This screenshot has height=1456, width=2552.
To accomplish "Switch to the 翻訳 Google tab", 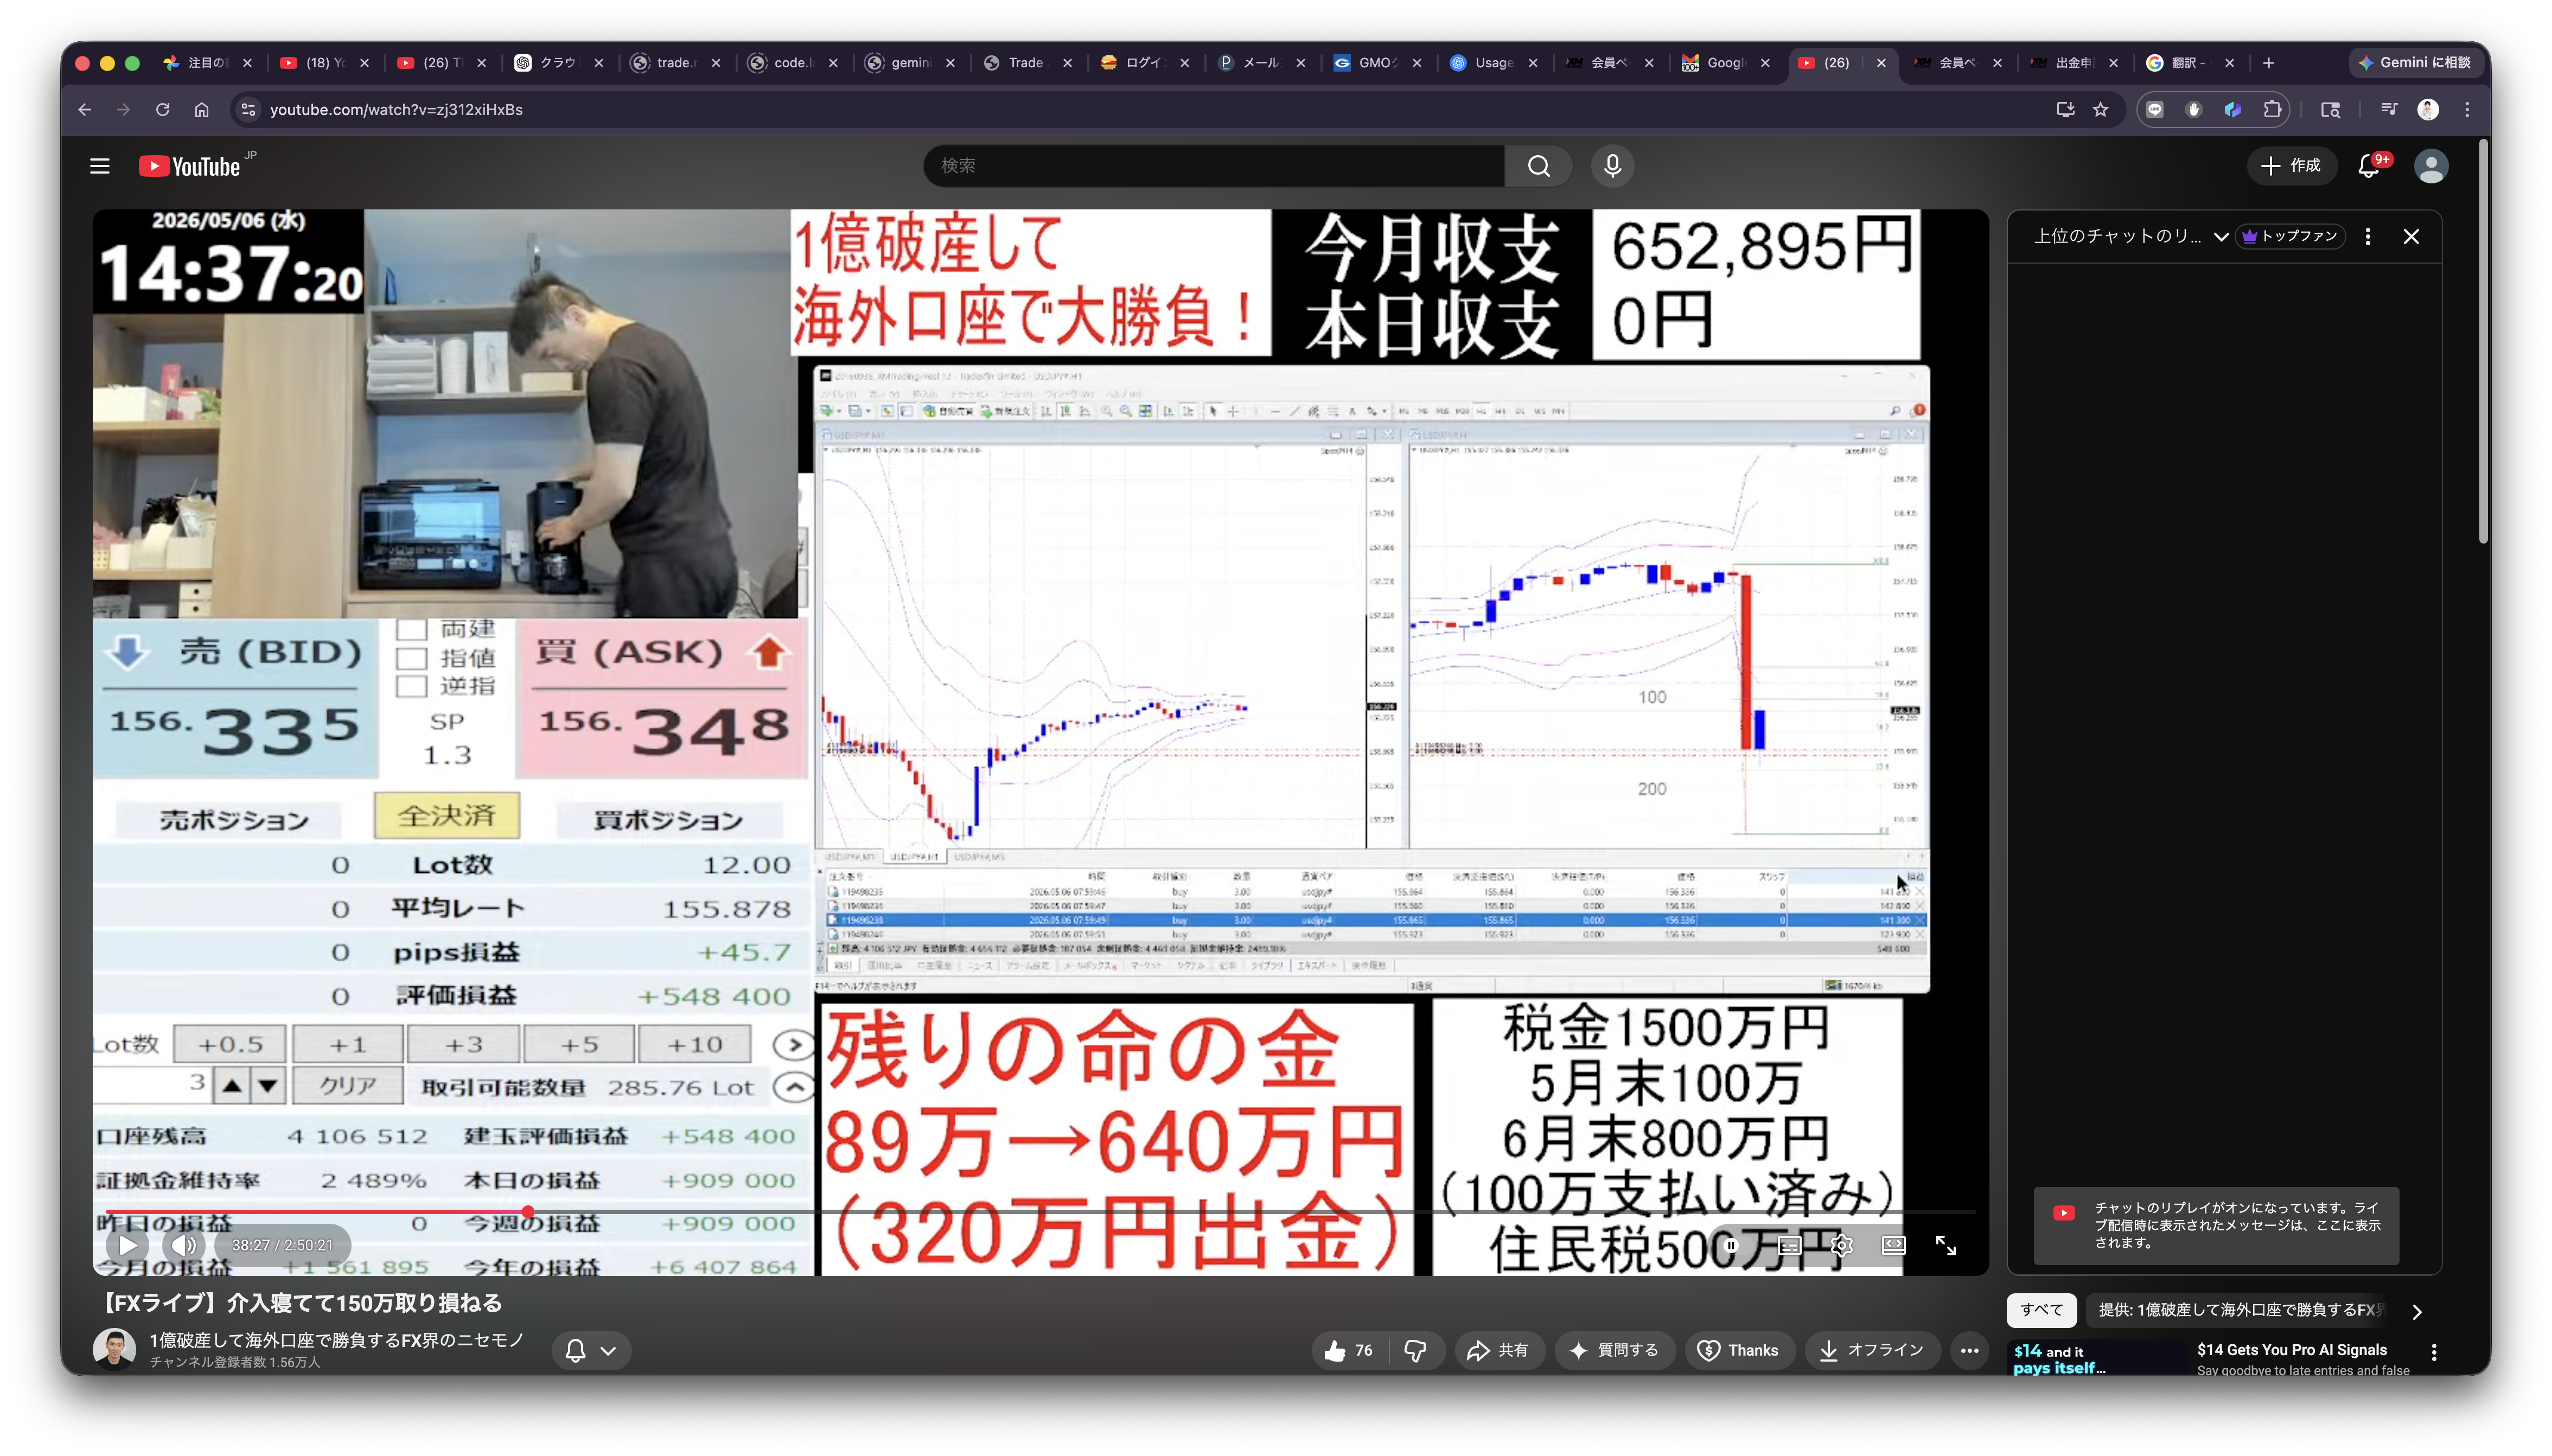I will coord(2190,62).
